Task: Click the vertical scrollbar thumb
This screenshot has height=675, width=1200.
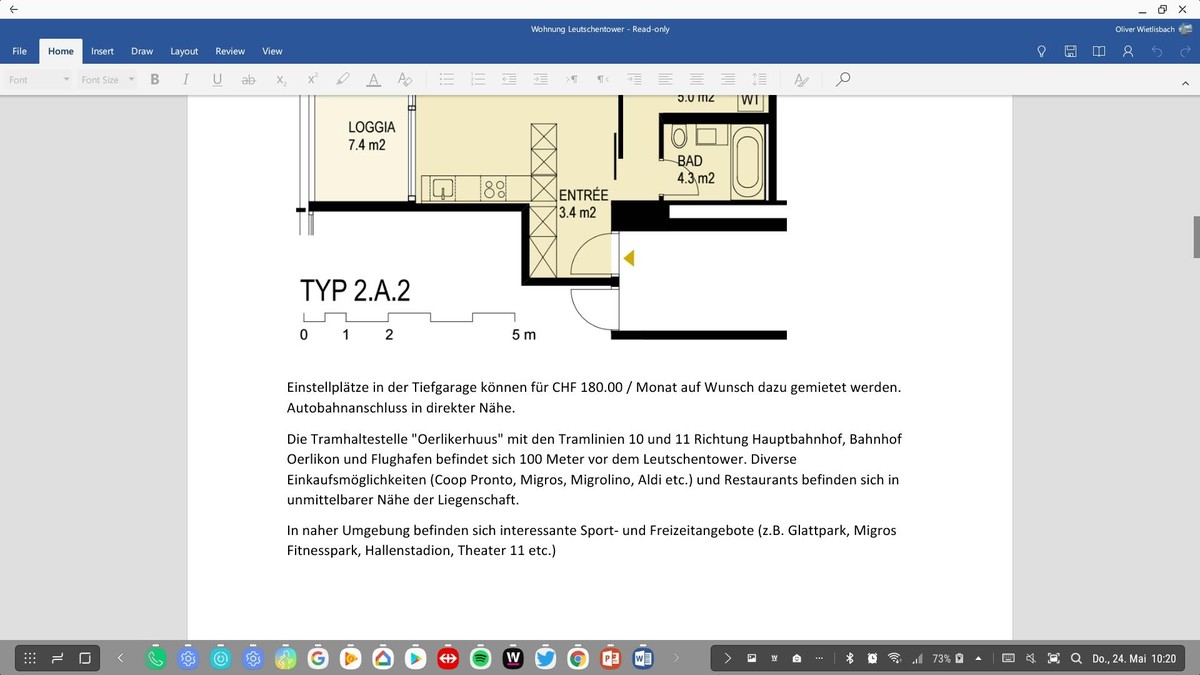Action: click(x=1196, y=236)
